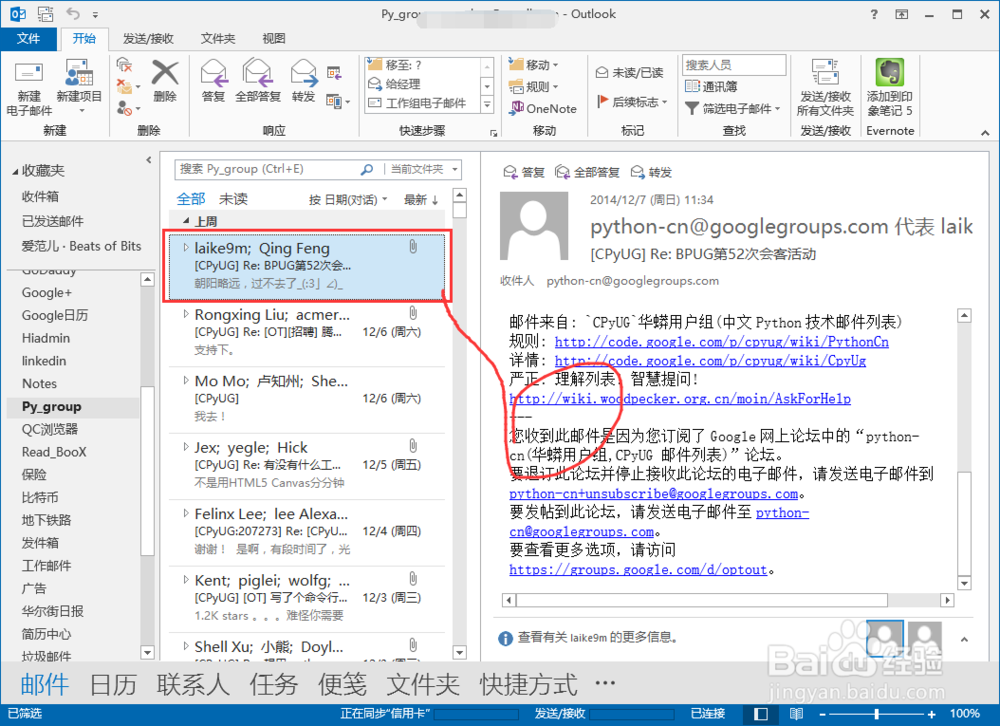Switch to the 文件夹 tab
This screenshot has width=1000, height=726.
[x=218, y=39]
